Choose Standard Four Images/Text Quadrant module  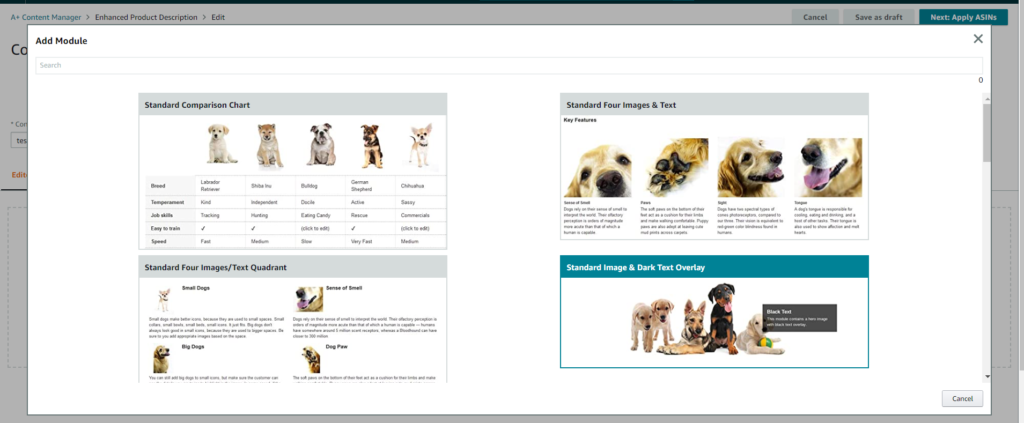tap(293, 319)
